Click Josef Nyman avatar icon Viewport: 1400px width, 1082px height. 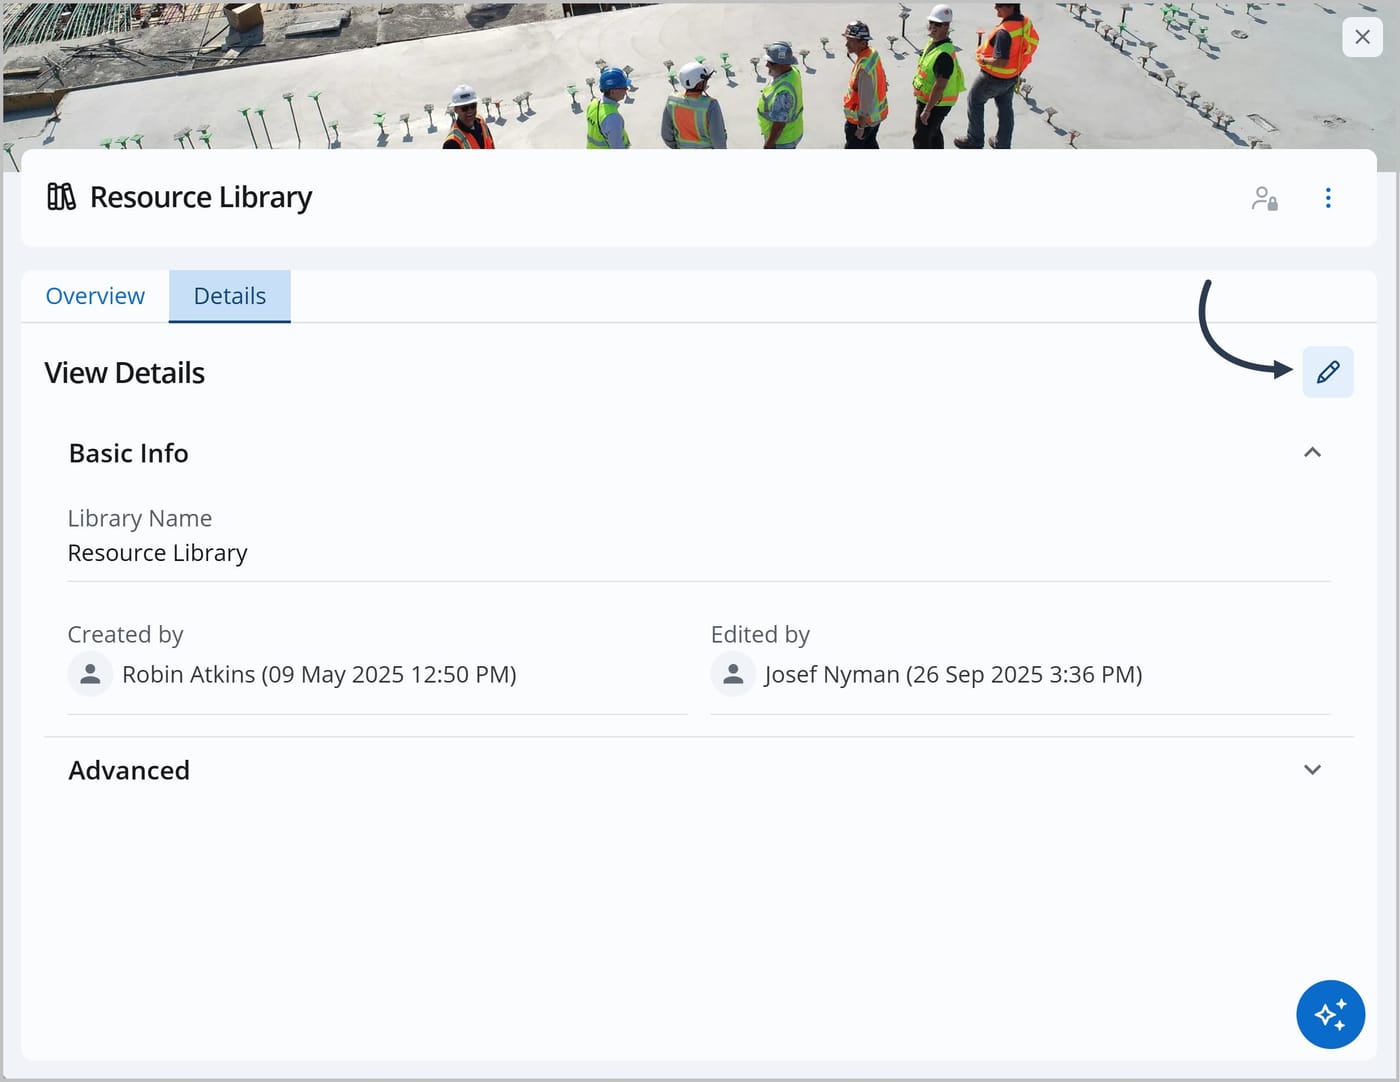[x=733, y=674]
